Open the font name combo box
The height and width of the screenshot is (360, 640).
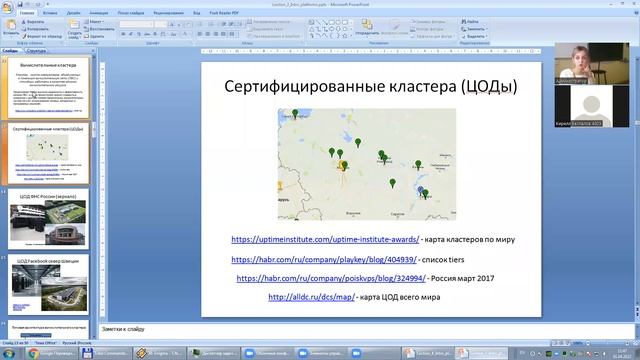[136, 24]
